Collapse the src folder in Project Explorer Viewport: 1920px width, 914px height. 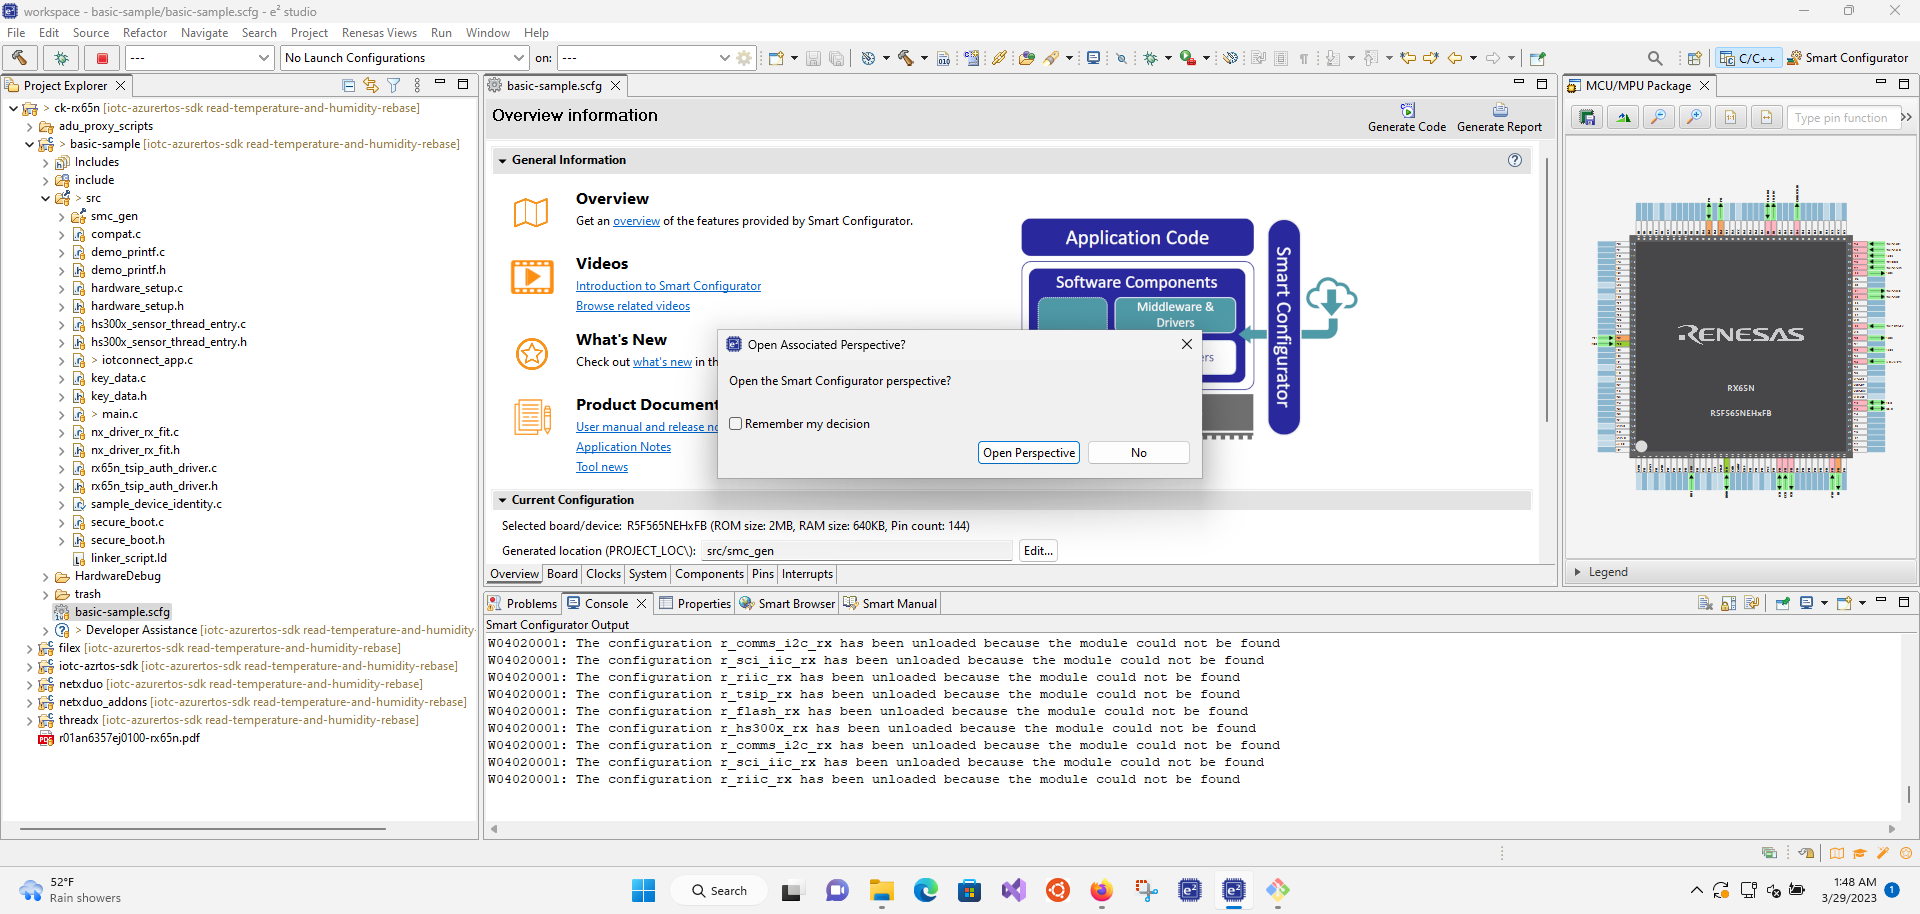point(46,198)
